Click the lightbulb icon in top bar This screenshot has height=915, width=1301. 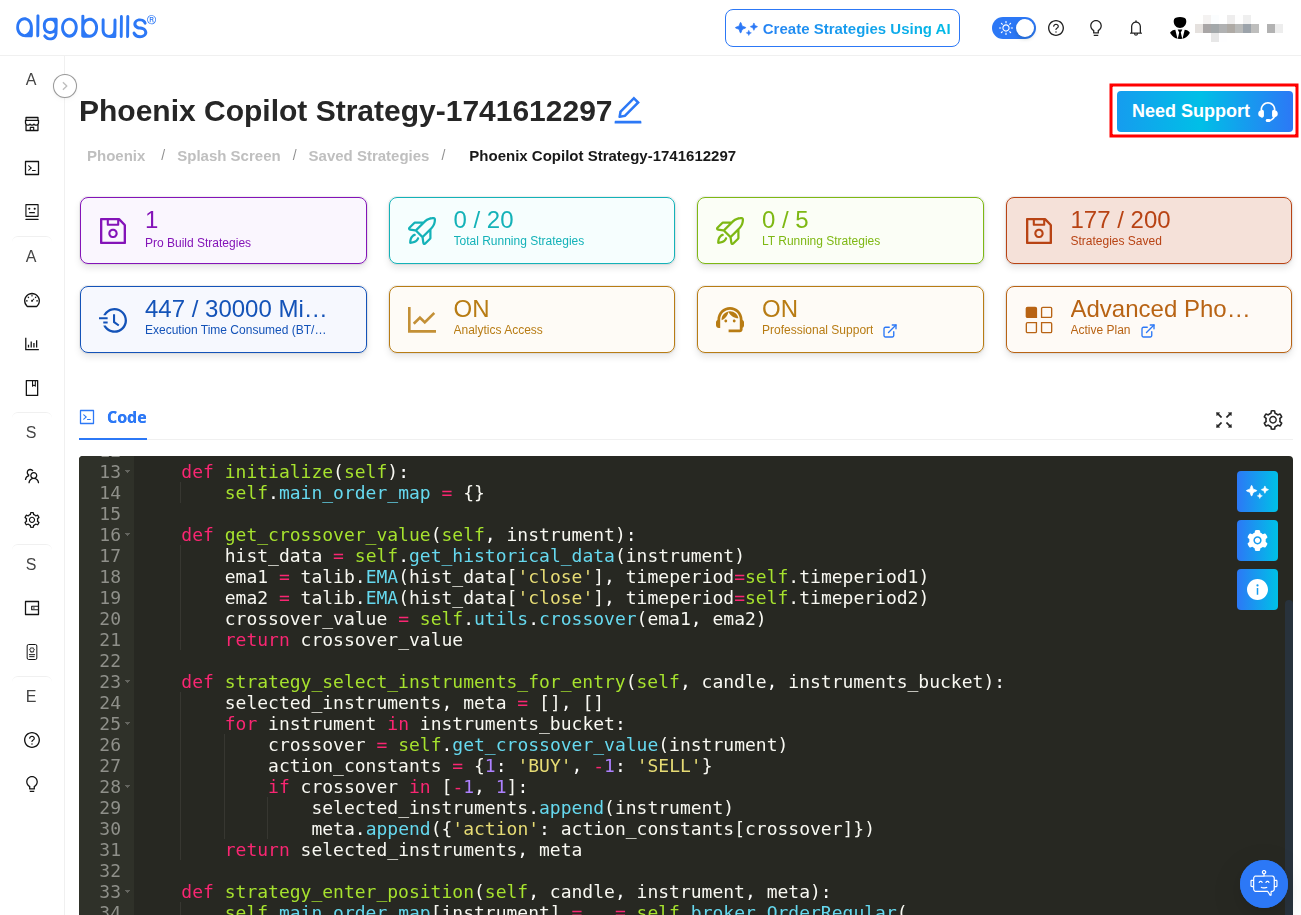(x=1096, y=28)
